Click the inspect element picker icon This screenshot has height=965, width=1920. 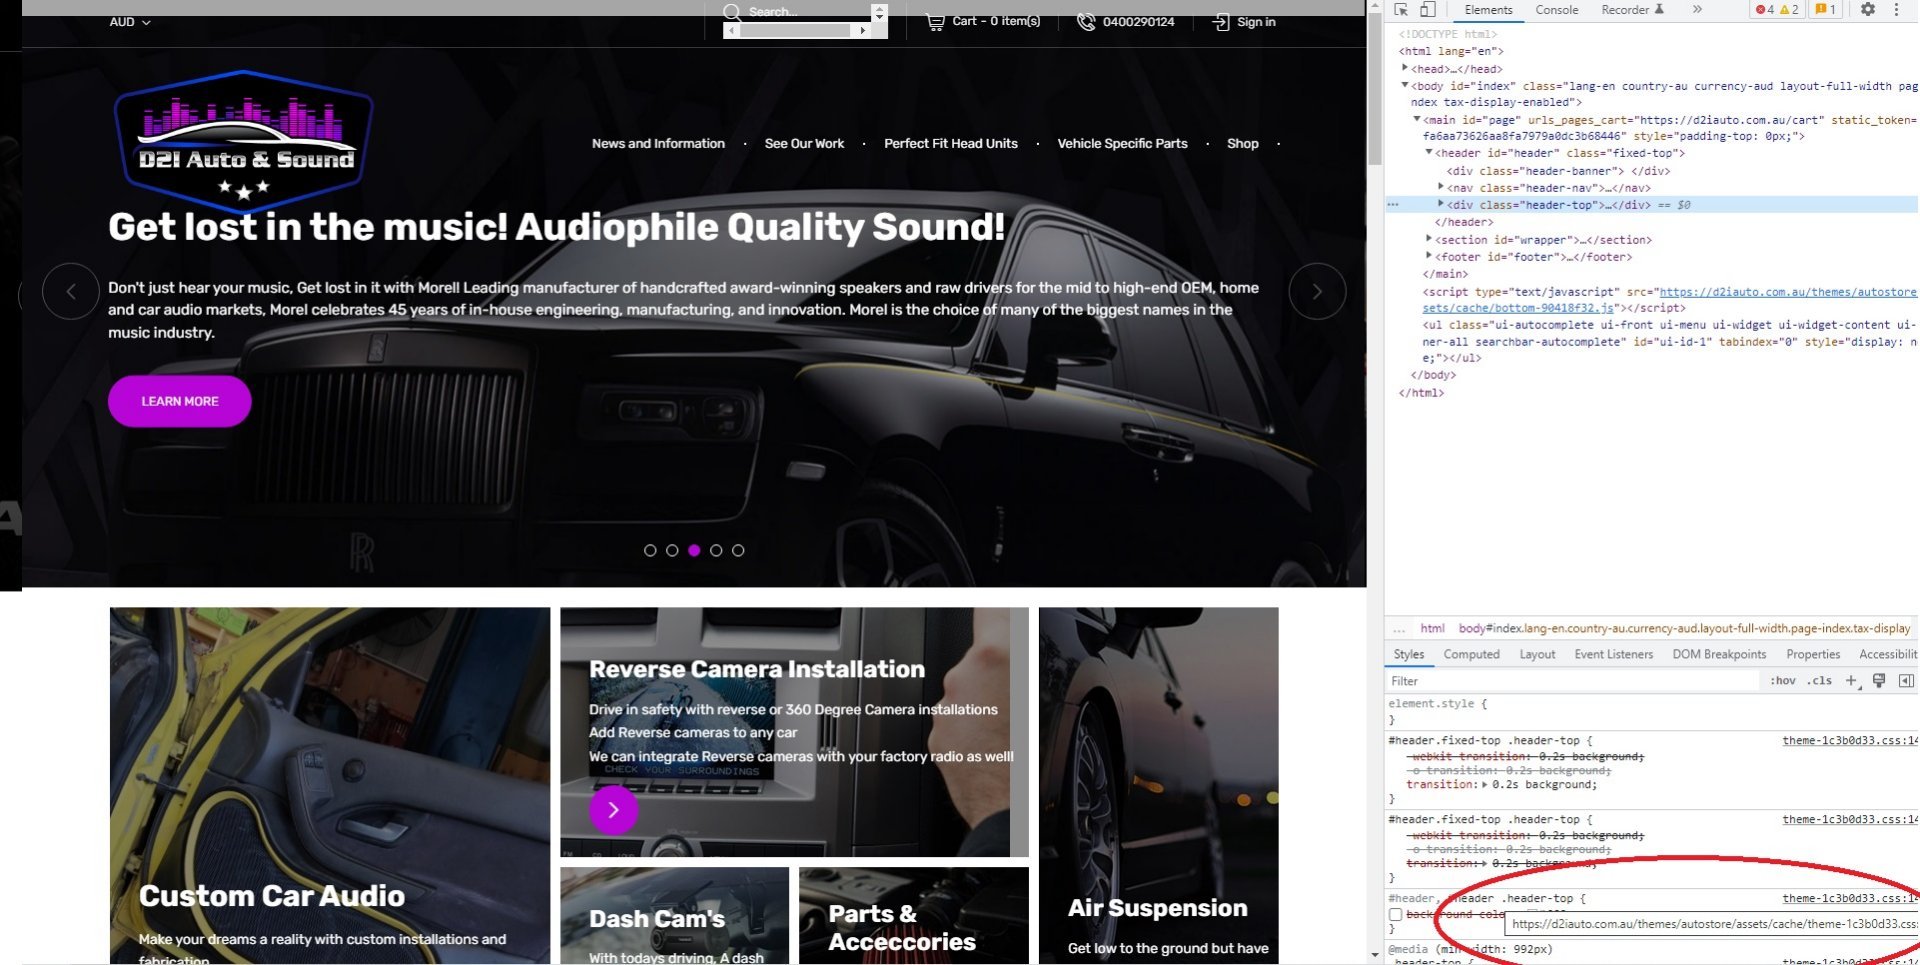1401,10
